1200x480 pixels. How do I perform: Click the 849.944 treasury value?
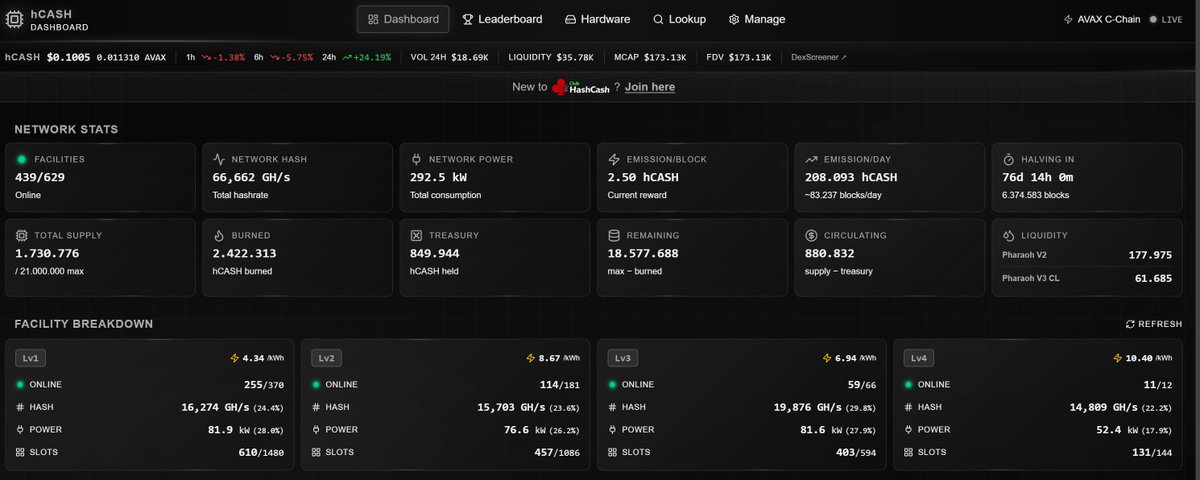pyautogui.click(x=434, y=253)
